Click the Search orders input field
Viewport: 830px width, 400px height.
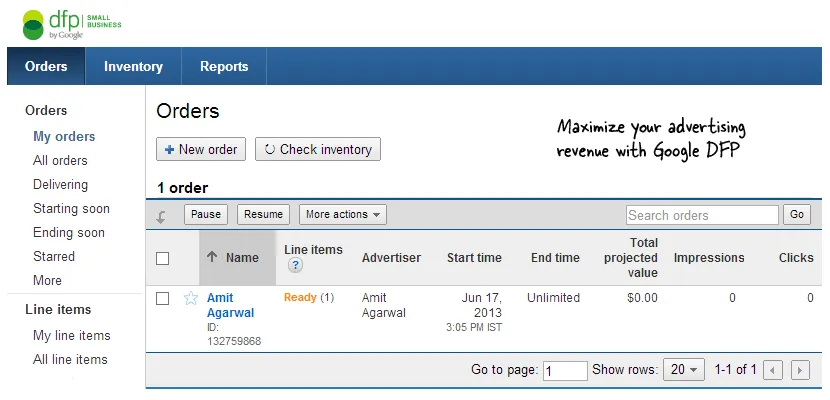click(702, 215)
